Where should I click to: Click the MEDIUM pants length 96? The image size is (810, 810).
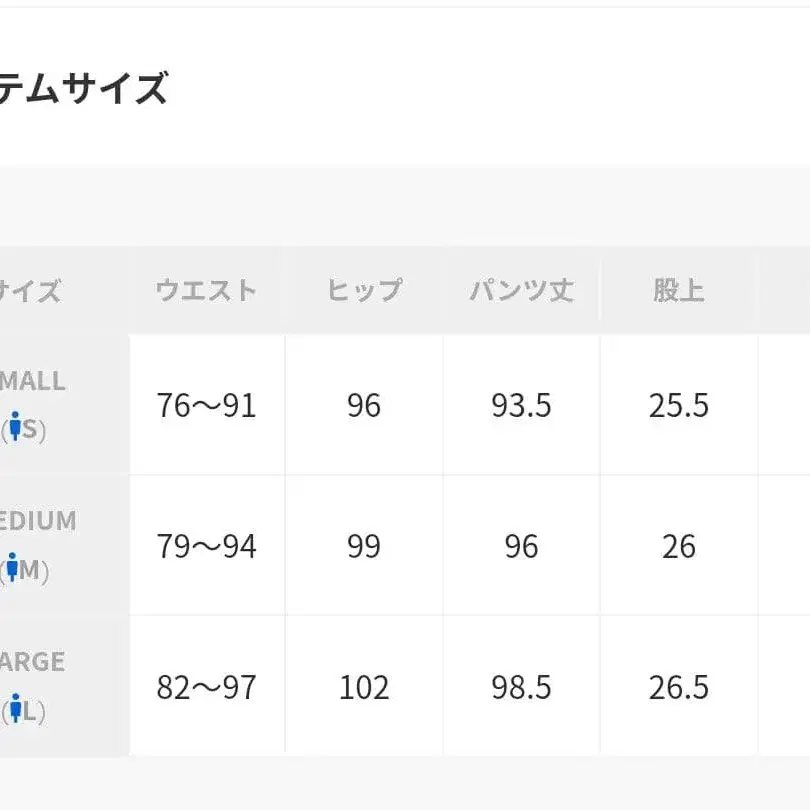(521, 547)
